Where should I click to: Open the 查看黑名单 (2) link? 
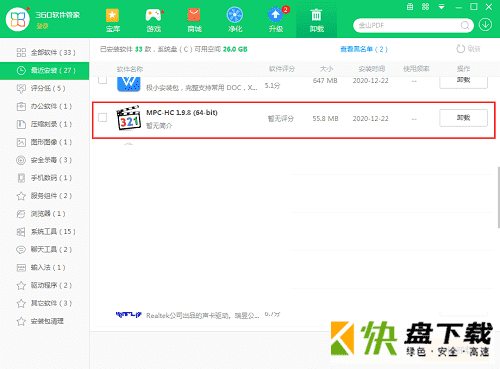pos(364,49)
